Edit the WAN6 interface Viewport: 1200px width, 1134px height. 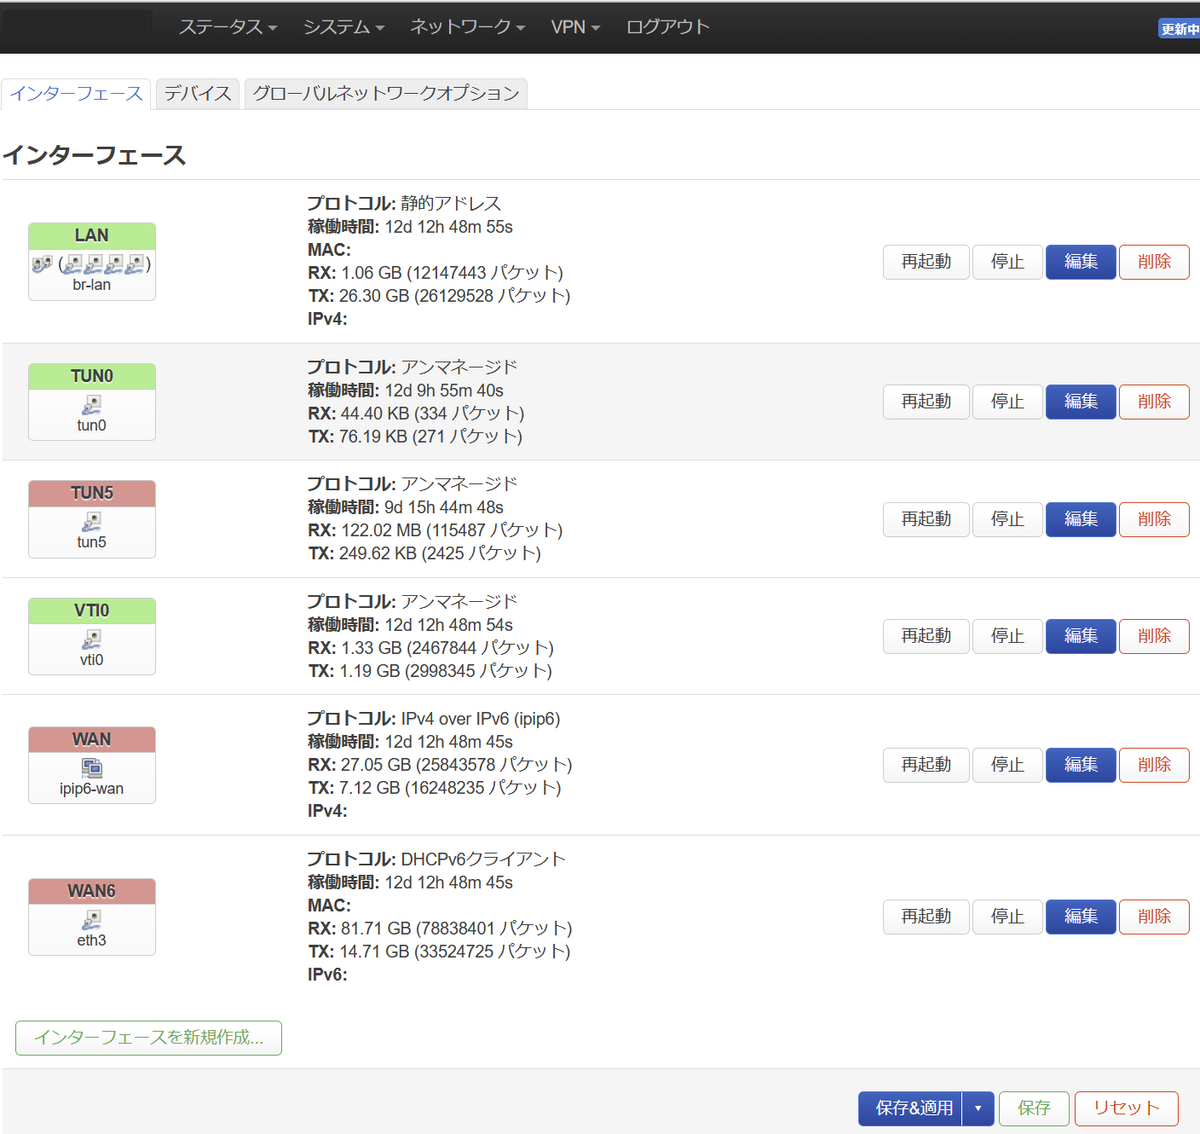click(1081, 917)
